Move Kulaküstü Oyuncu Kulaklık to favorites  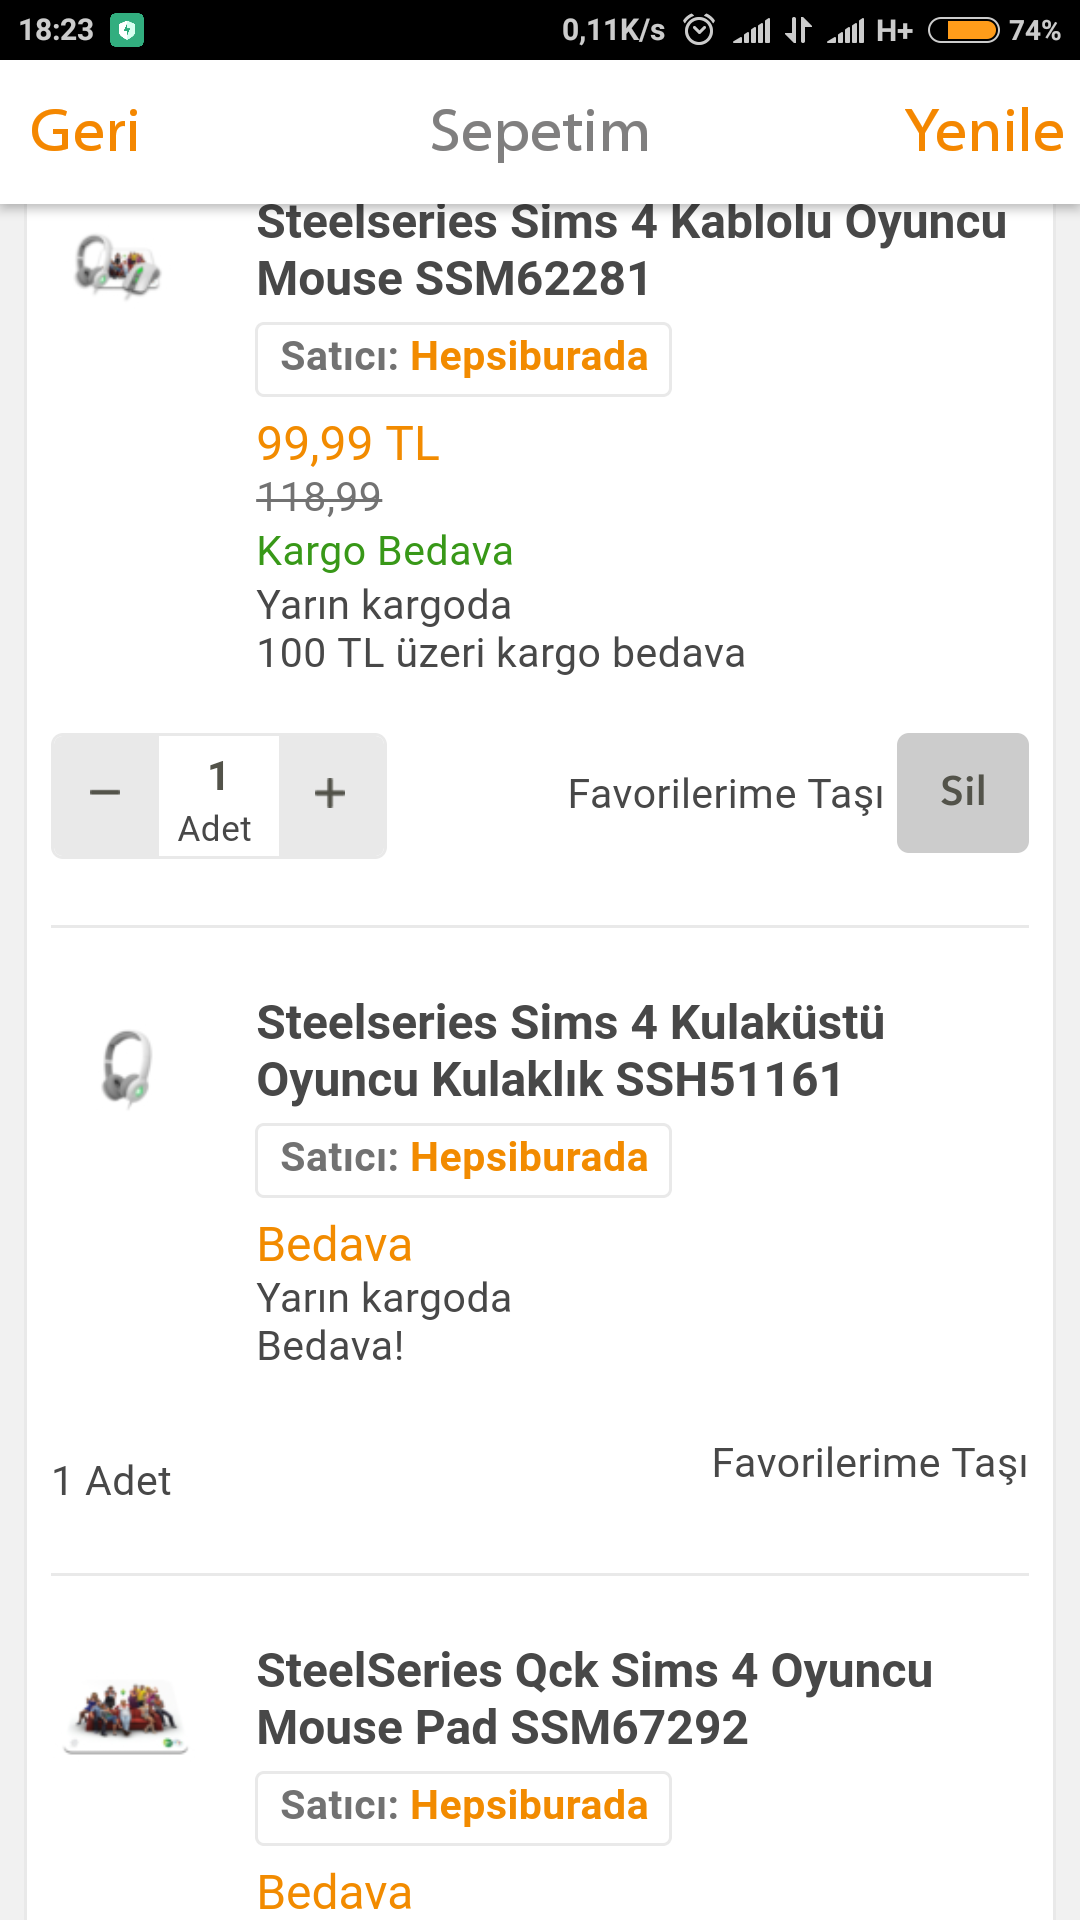click(x=869, y=1464)
